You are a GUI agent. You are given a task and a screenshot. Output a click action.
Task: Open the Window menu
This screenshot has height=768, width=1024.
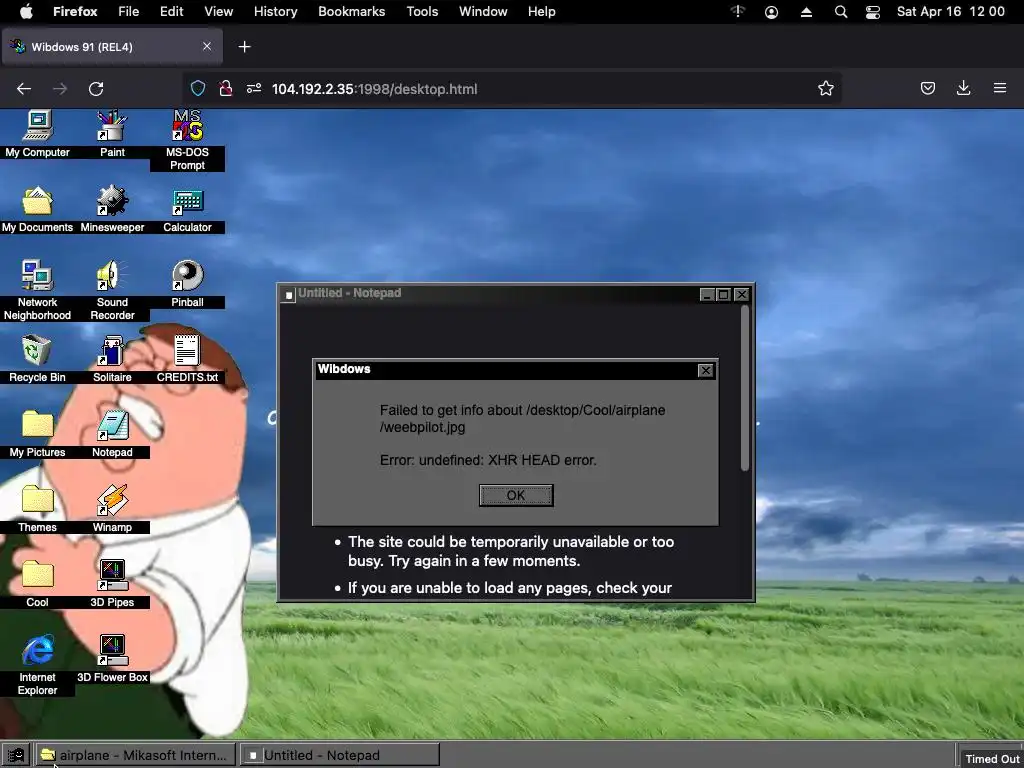(483, 12)
